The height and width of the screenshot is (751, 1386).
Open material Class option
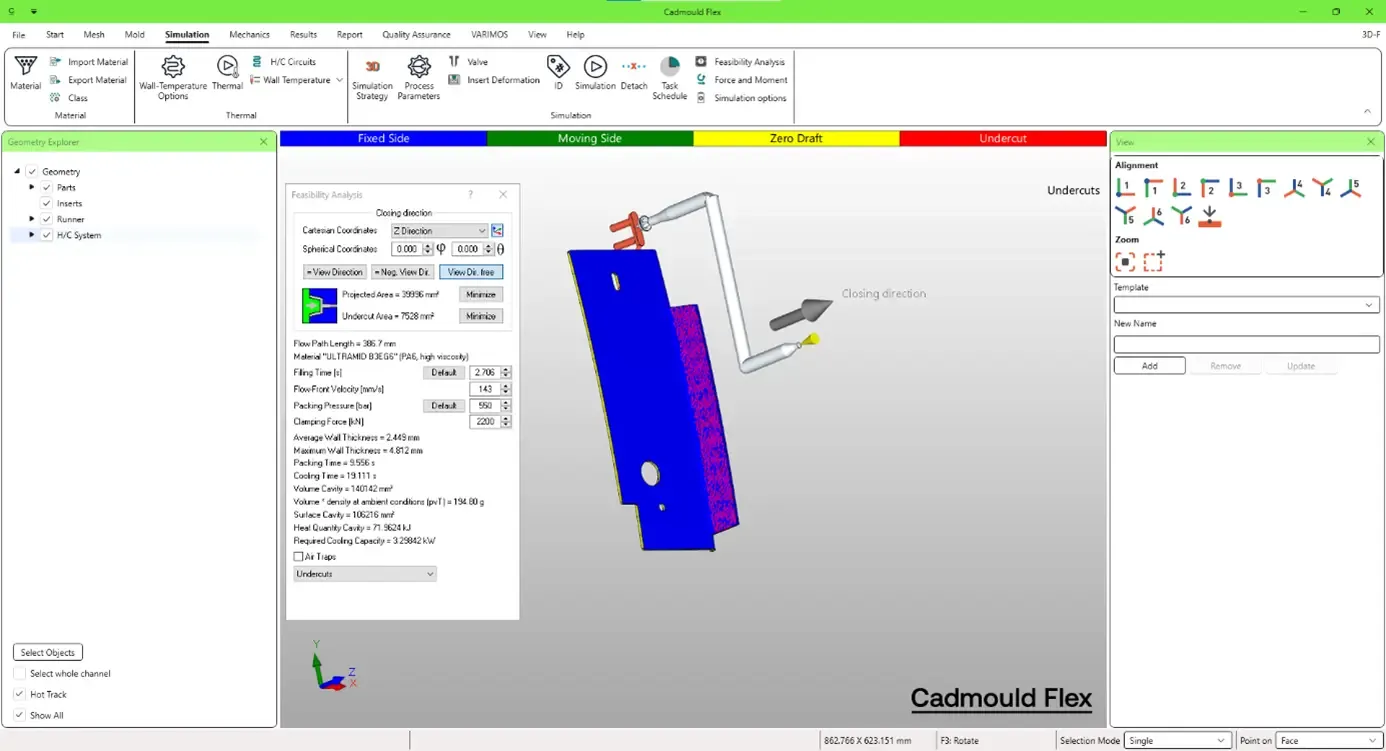tap(69, 98)
